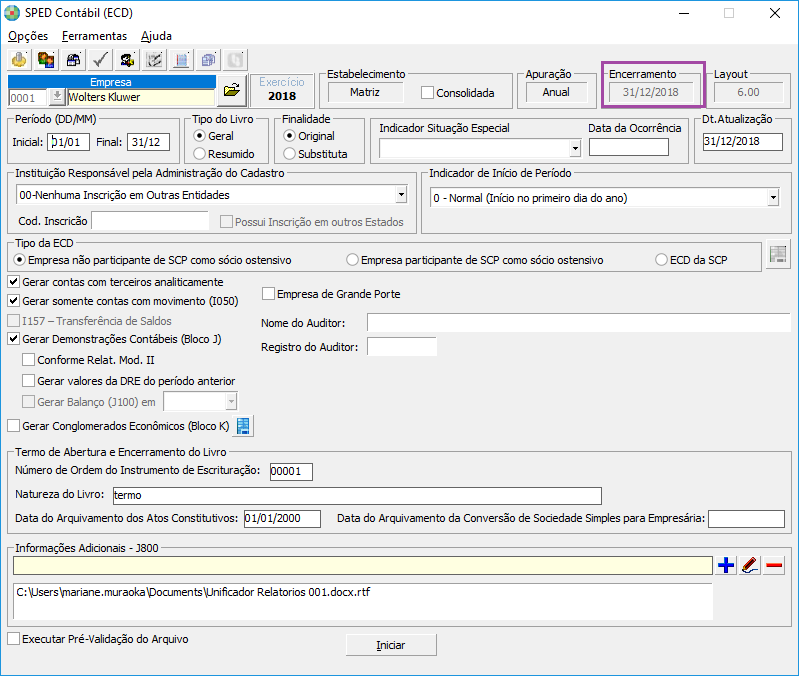The image size is (799, 676).
Task: Enable Executar Pré-Validação do Arquivo
Action: (x=14, y=639)
